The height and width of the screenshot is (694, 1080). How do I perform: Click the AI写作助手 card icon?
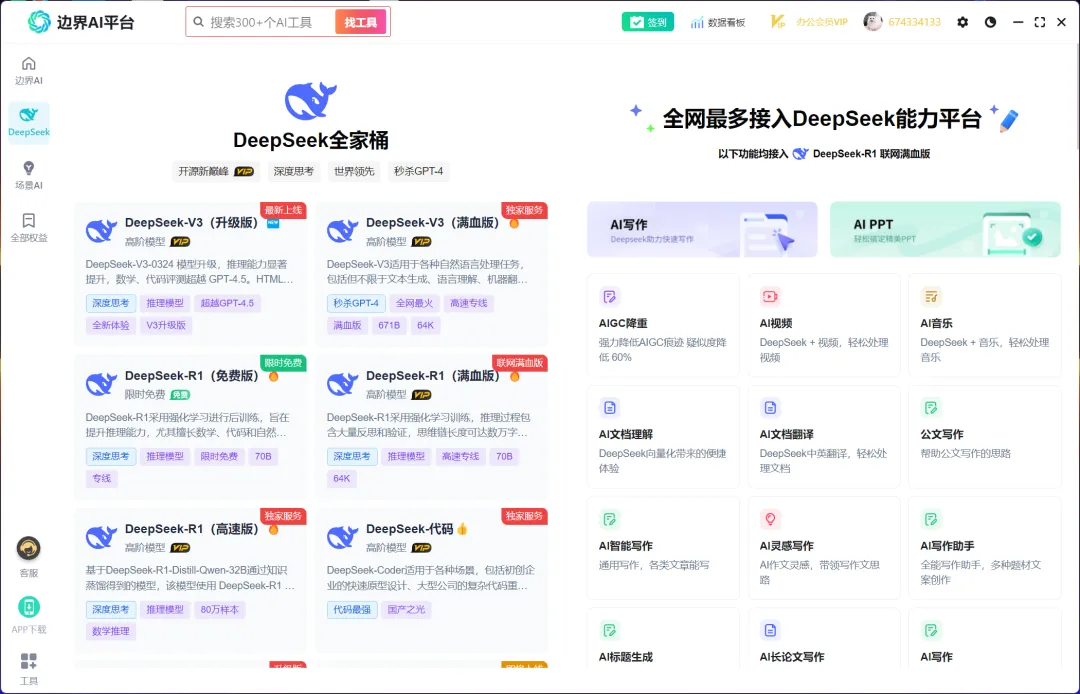(931, 519)
